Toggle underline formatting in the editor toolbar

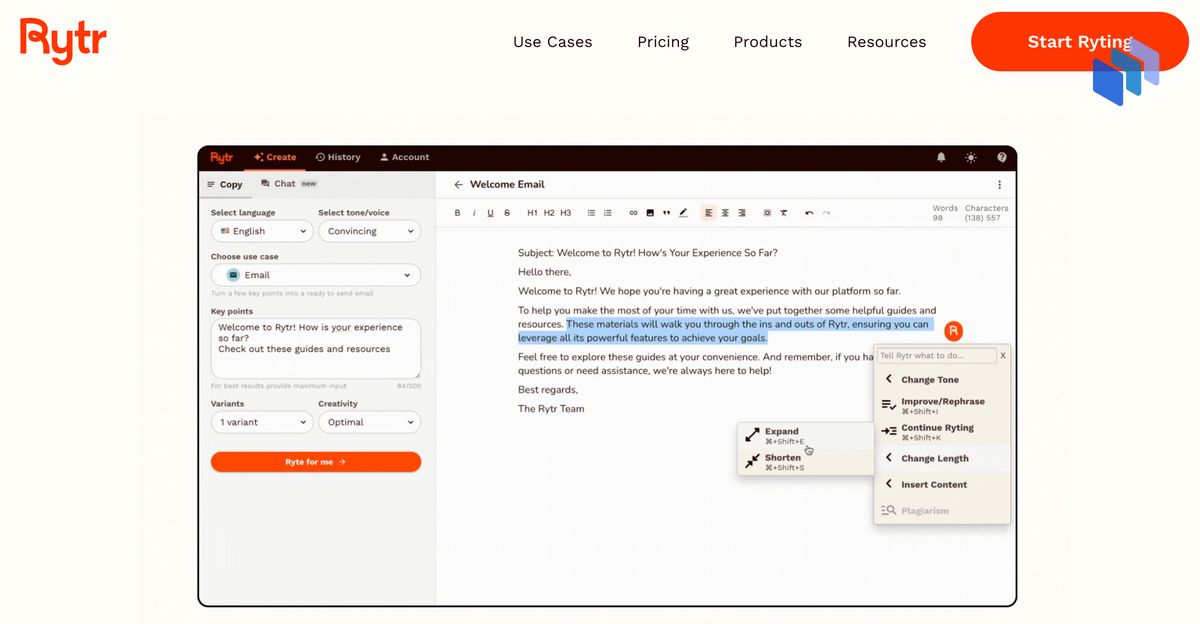[x=490, y=213]
